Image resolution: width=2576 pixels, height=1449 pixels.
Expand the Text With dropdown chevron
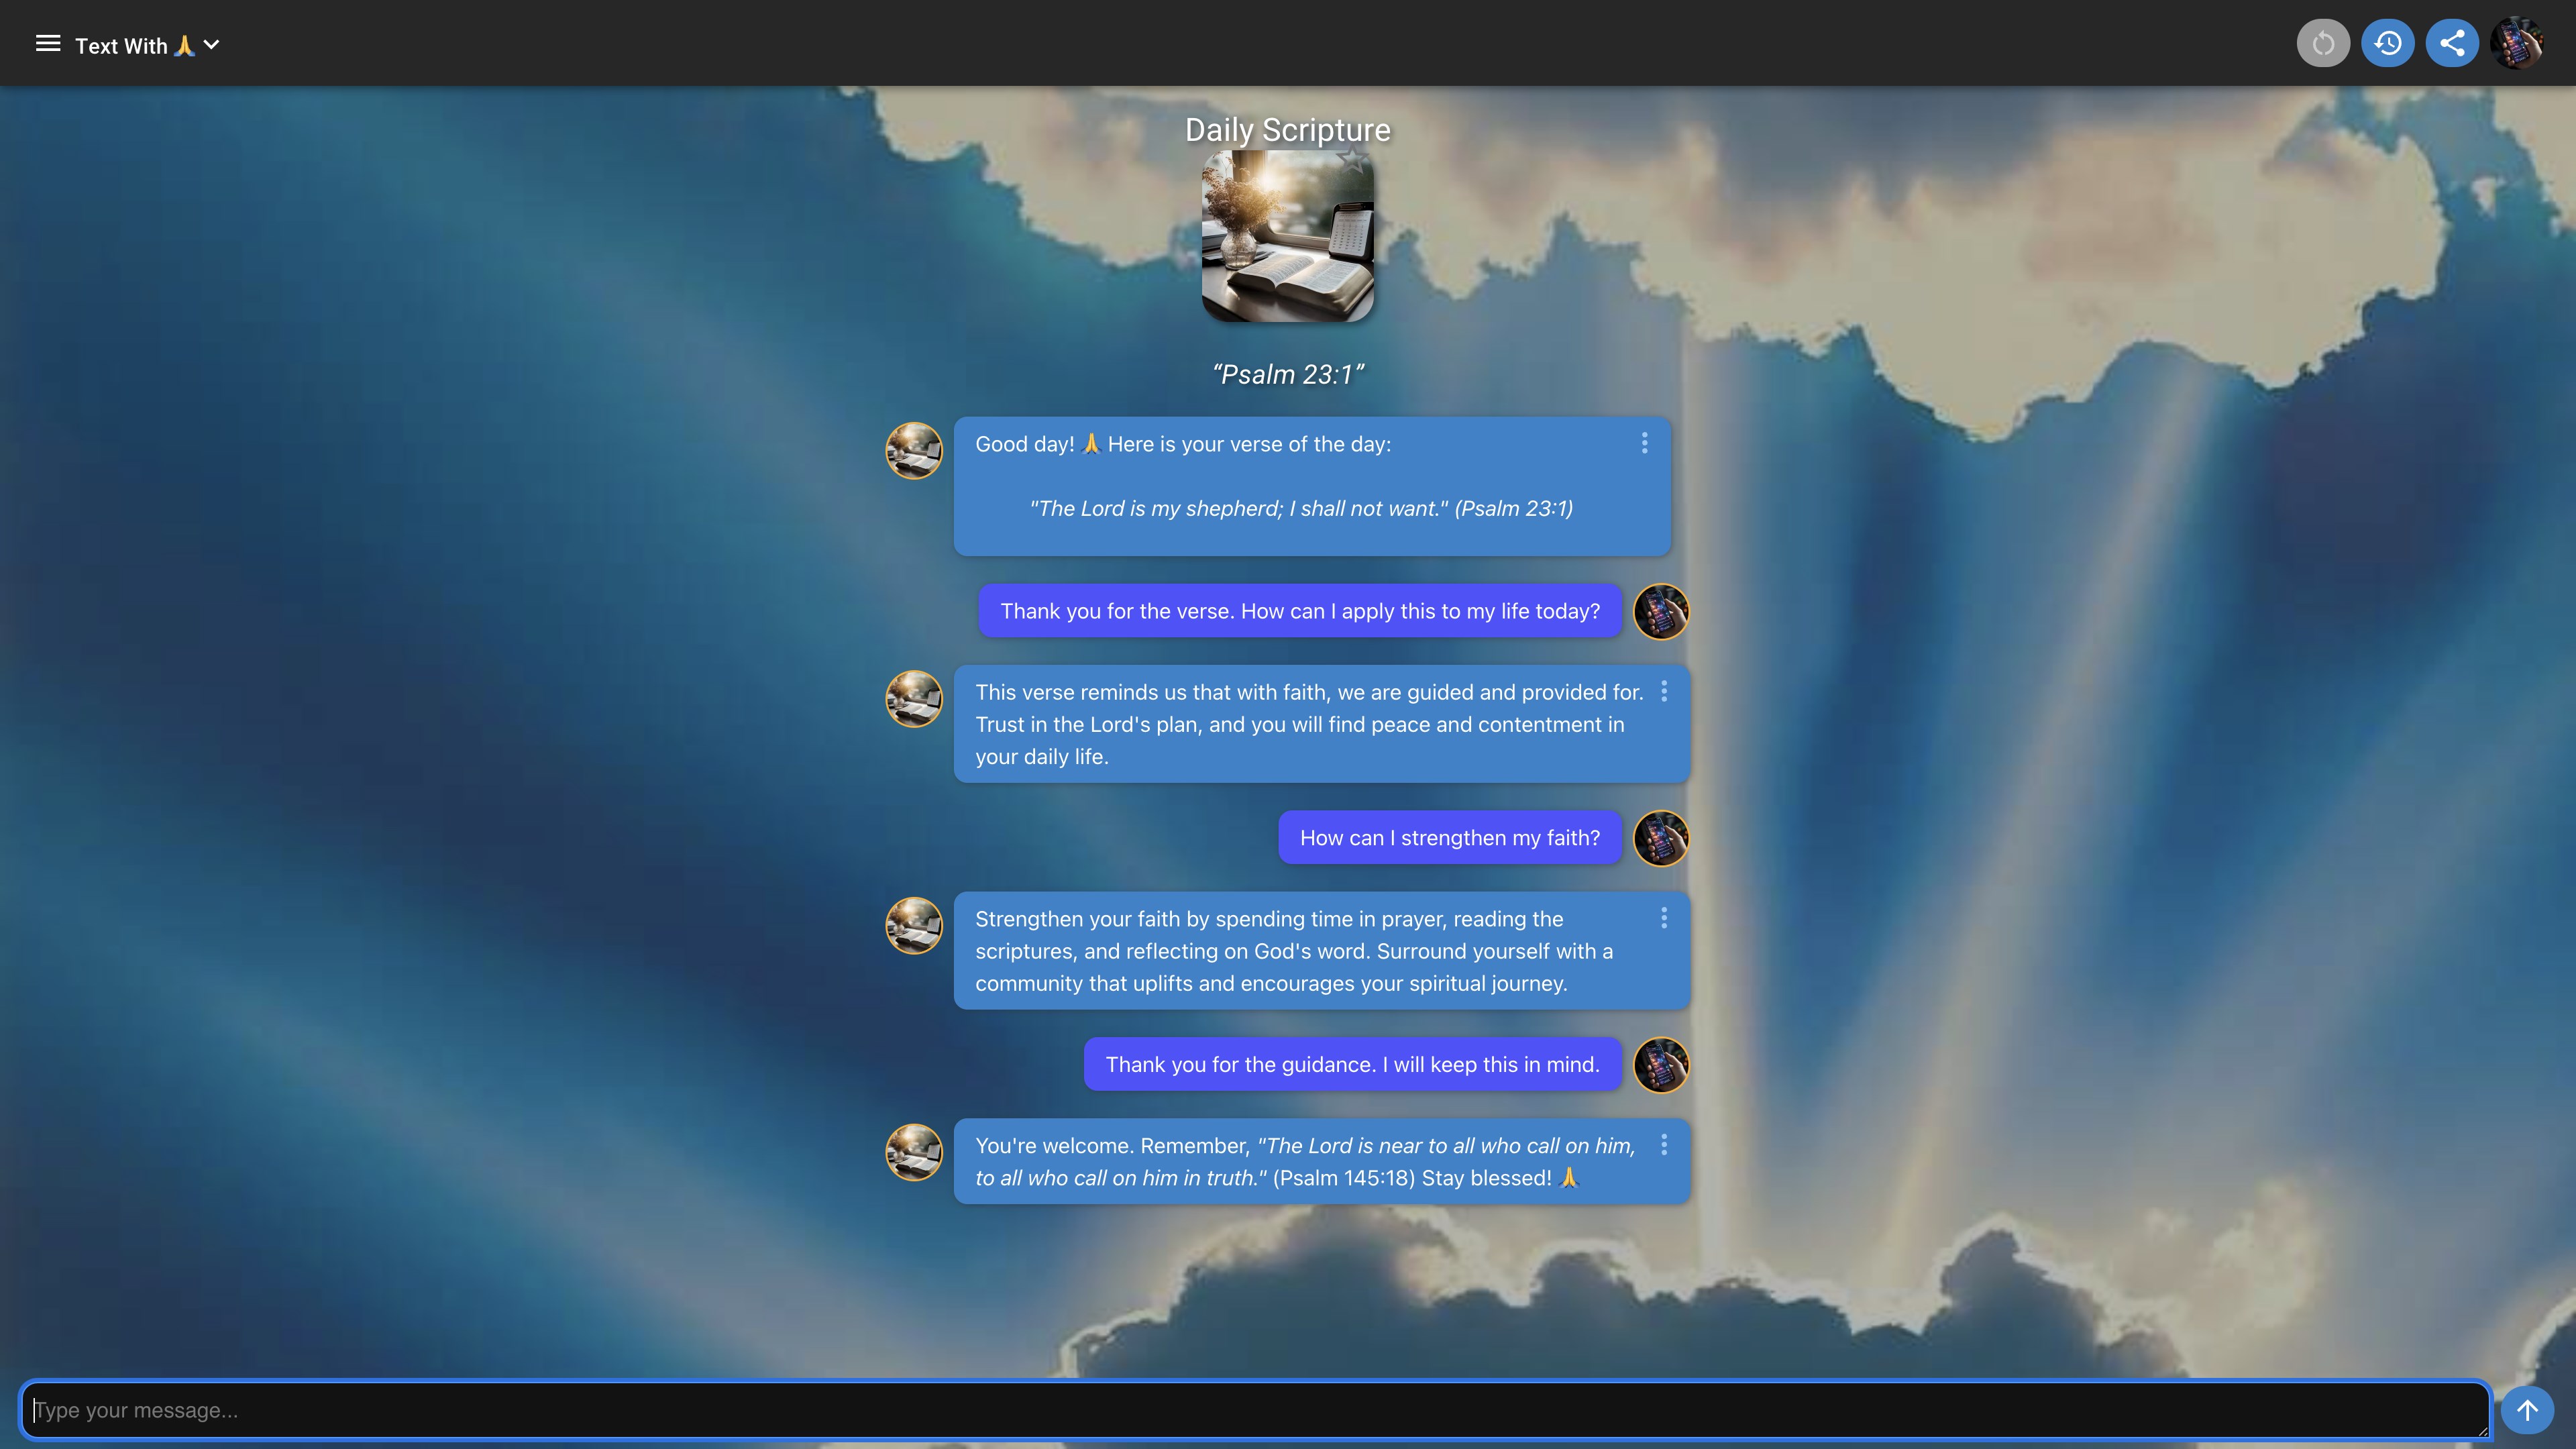(x=211, y=45)
